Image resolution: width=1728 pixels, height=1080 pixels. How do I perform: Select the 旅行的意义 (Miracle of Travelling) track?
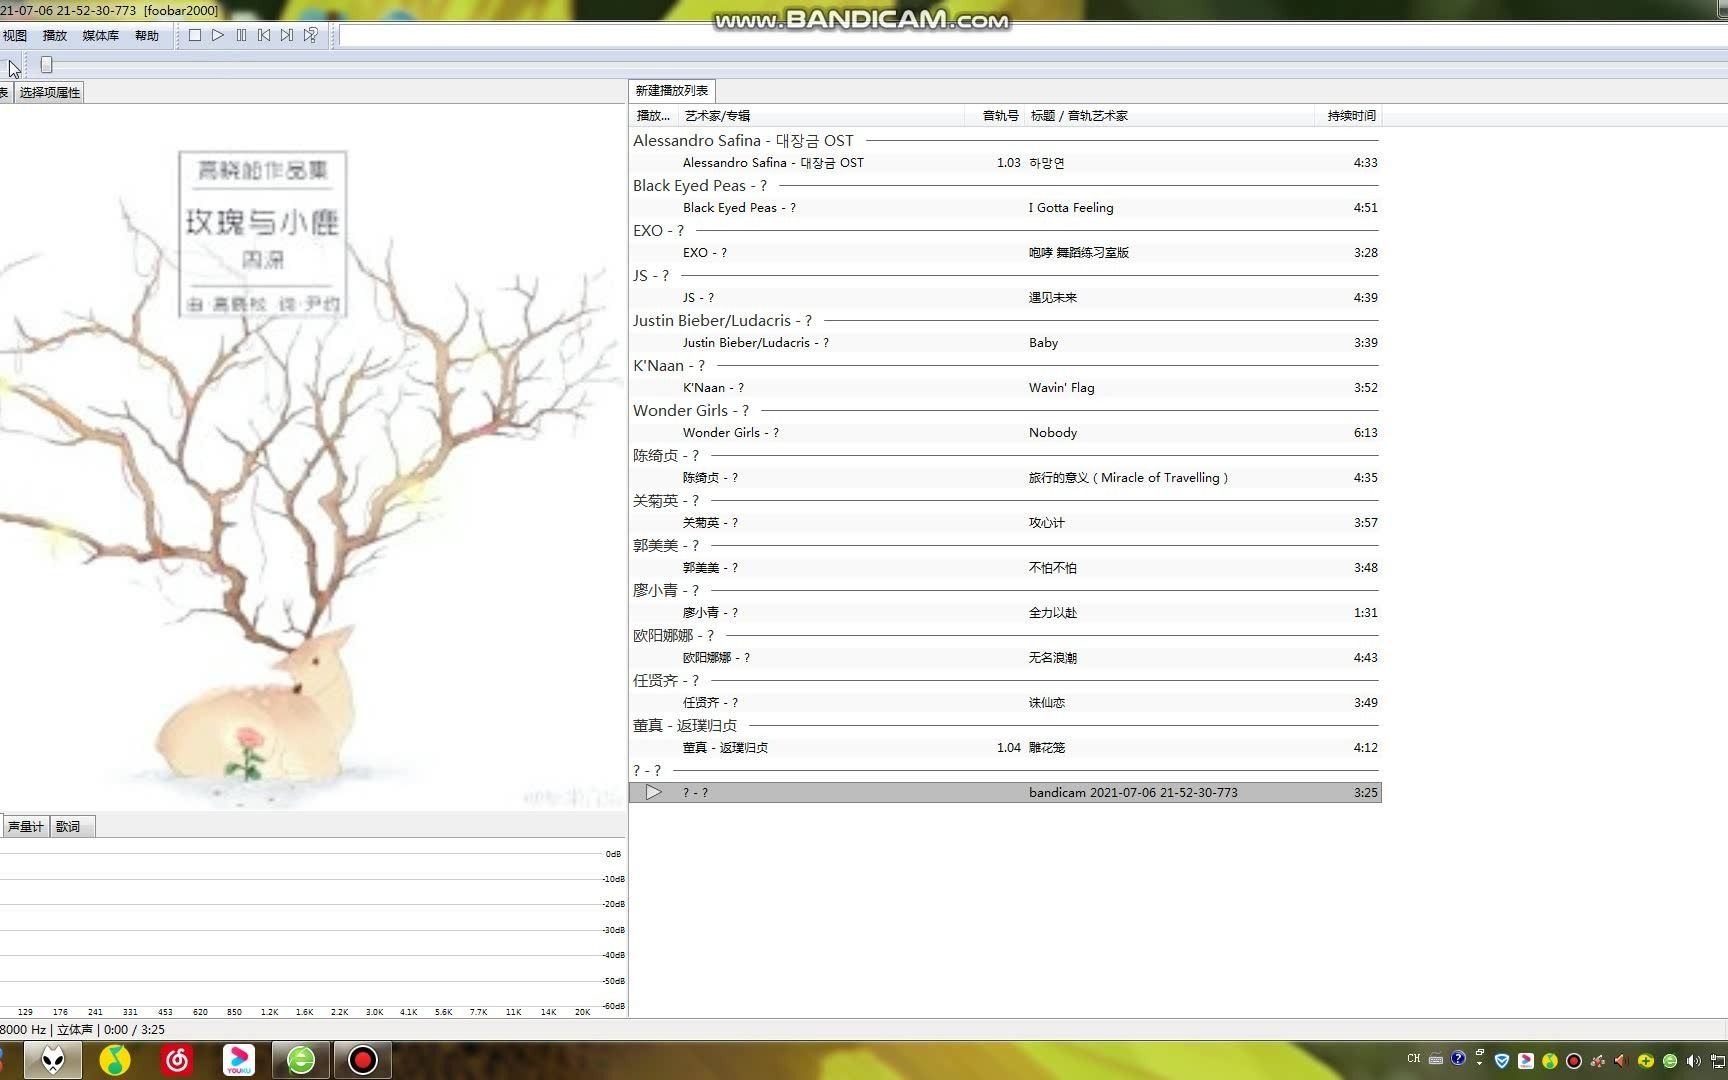1005,477
